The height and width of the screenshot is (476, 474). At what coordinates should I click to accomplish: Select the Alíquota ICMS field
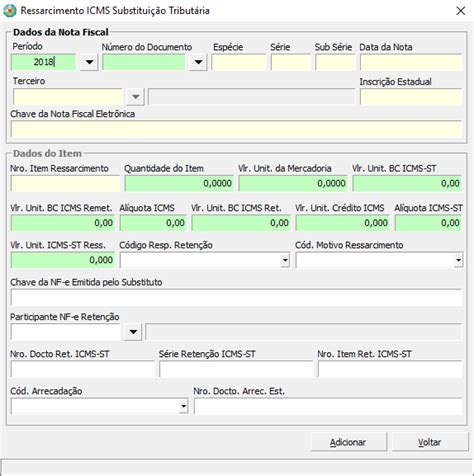pos(153,223)
